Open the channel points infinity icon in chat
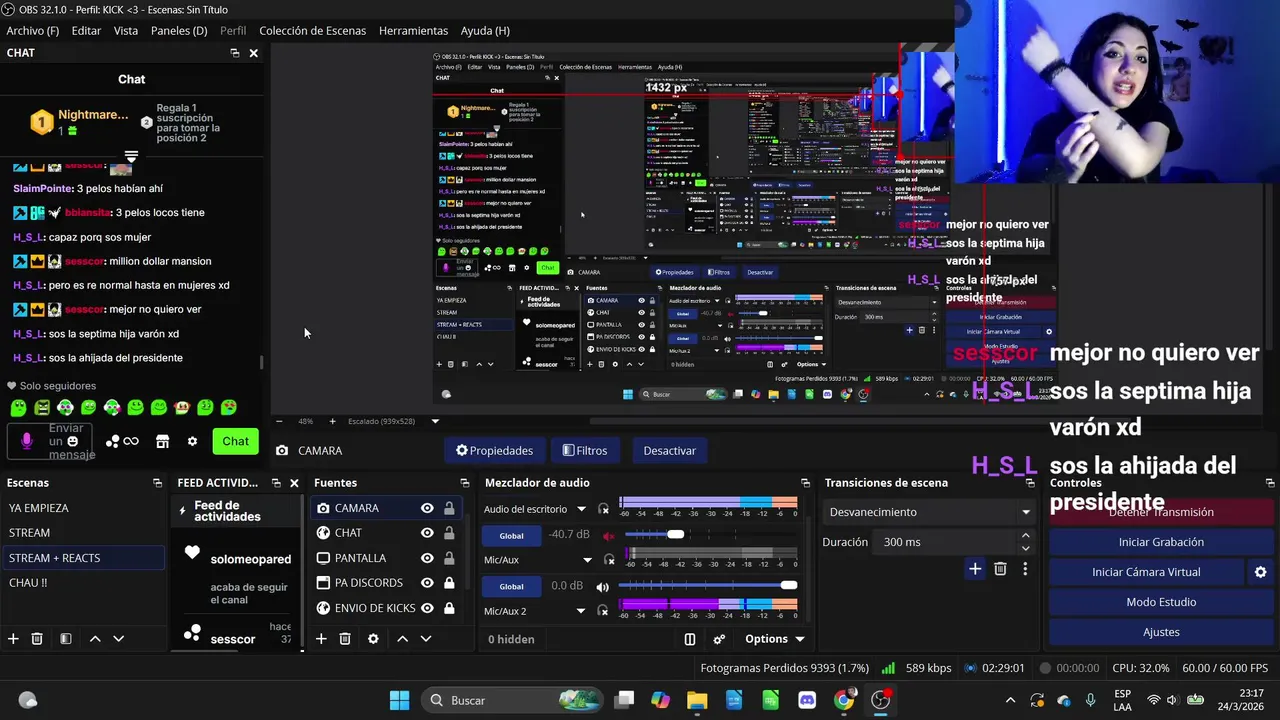 point(131,441)
